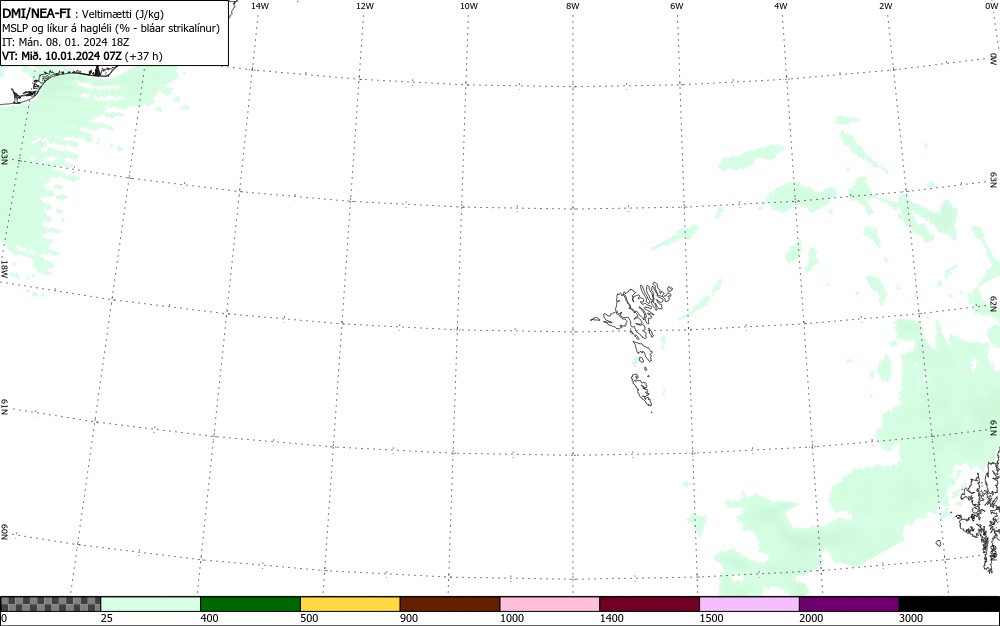1000x626 pixels.
Task: Click the legend value 900
Action: pyautogui.click(x=409, y=618)
